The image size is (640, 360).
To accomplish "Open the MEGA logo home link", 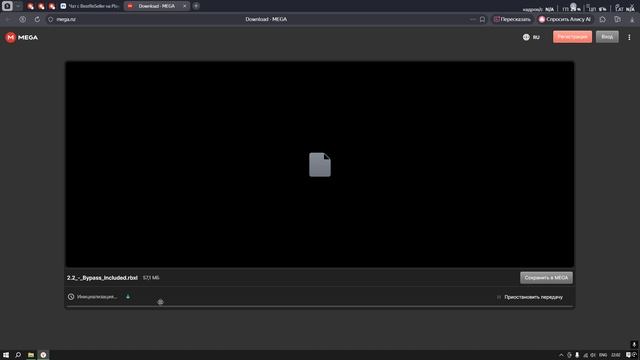I will [22, 37].
